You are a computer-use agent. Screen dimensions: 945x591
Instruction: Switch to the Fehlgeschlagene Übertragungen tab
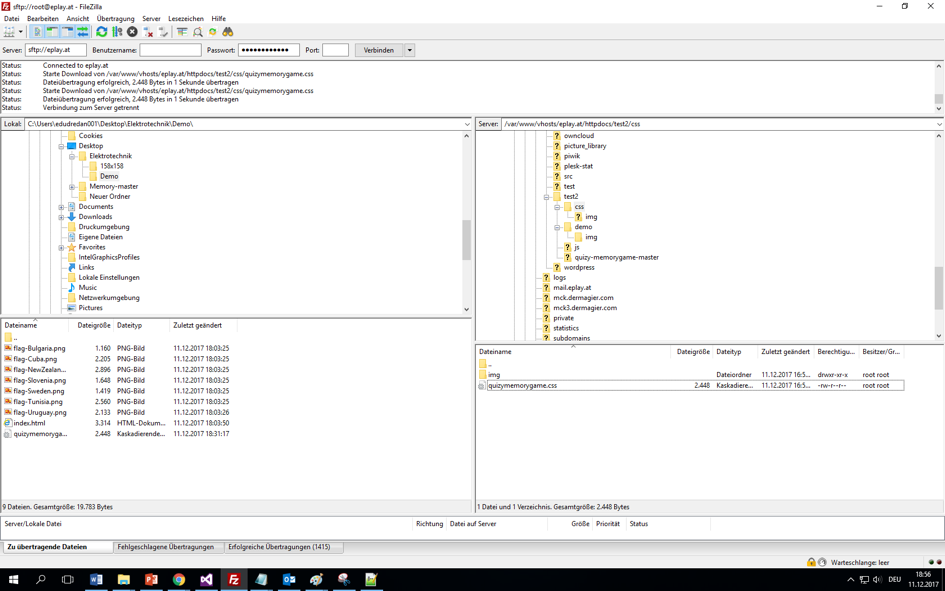[x=165, y=547]
